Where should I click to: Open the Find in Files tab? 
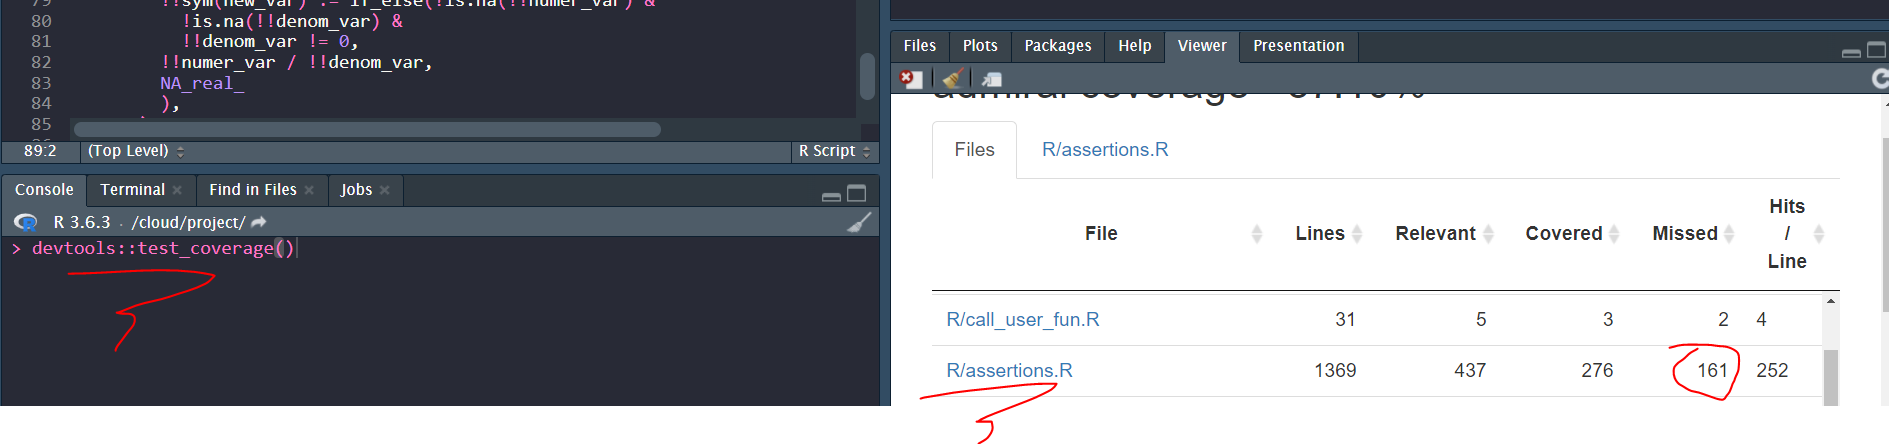253,190
